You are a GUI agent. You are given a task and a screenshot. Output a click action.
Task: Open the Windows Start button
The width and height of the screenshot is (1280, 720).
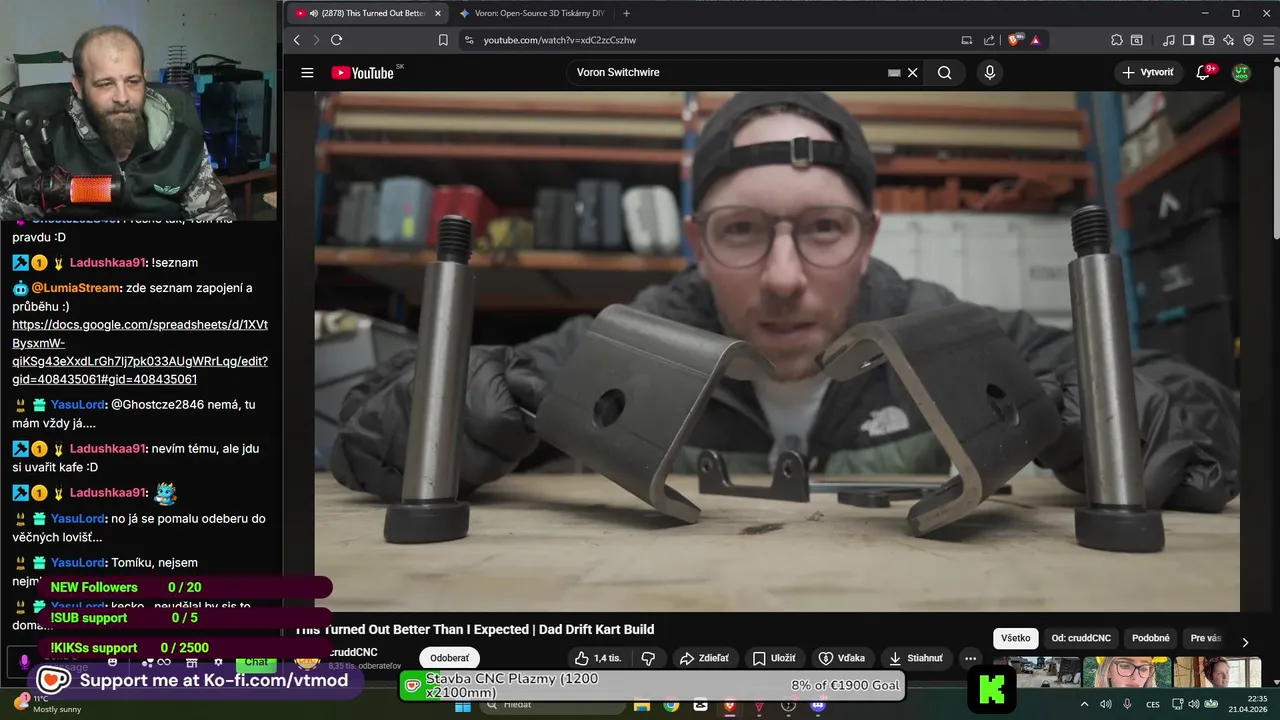[462, 705]
